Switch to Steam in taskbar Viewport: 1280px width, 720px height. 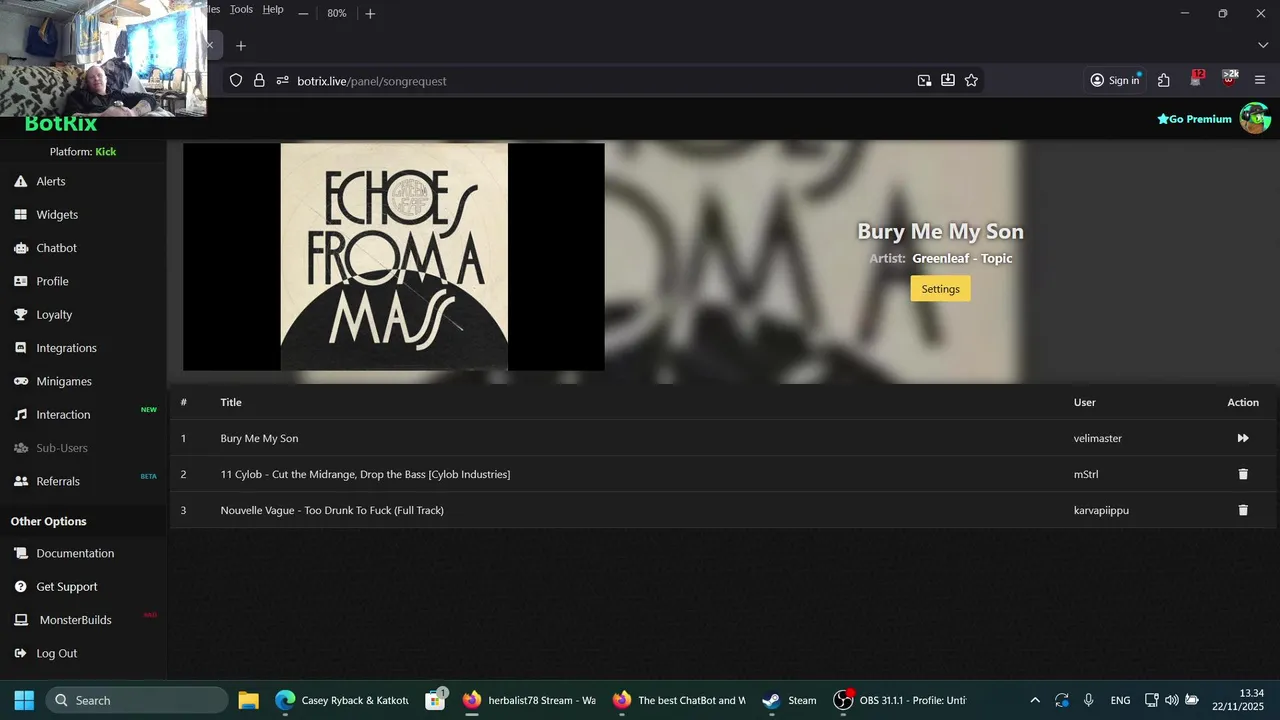point(790,700)
